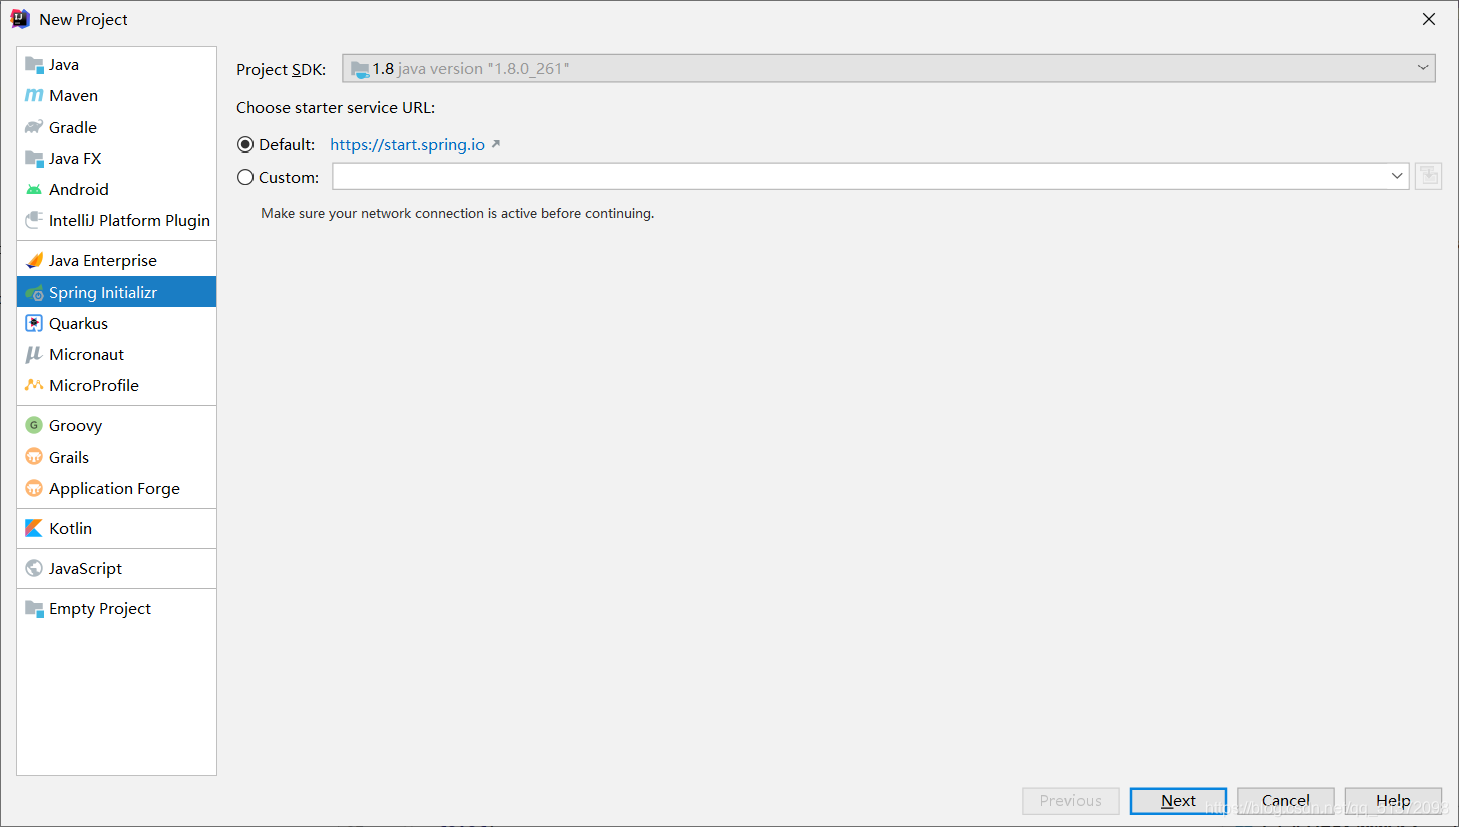Viewport: 1459px width, 827px height.
Task: Click the Java FX folder icon
Action: pyautogui.click(x=34, y=158)
